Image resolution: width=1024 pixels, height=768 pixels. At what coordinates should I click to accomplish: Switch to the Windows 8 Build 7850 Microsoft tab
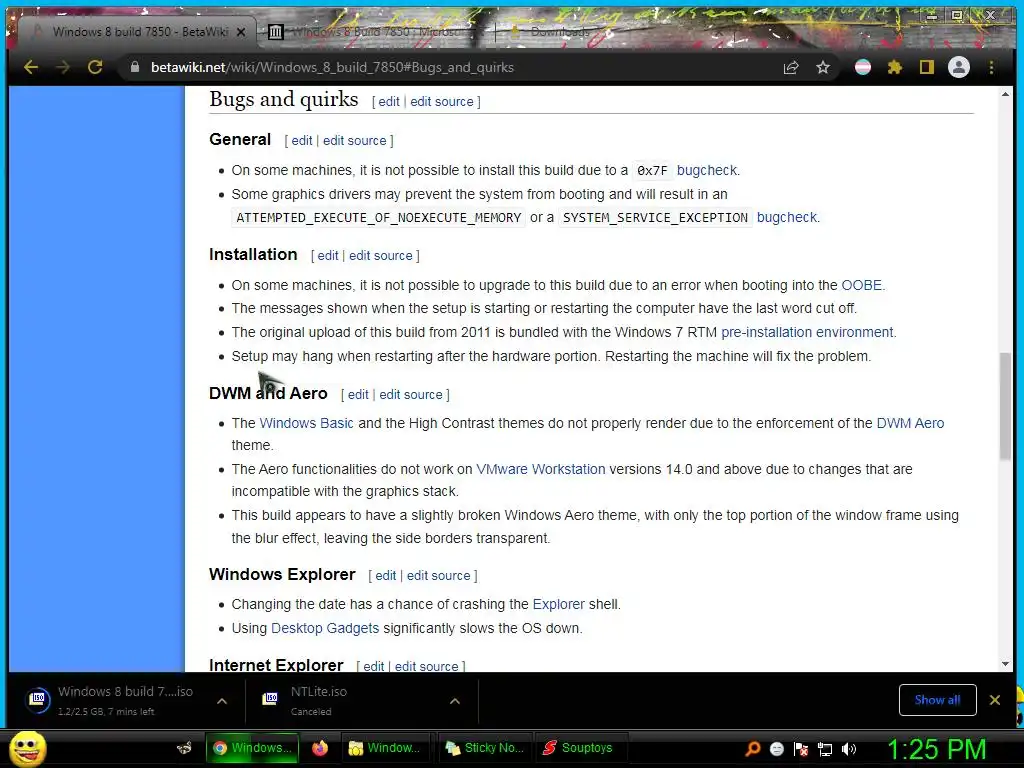click(x=376, y=32)
